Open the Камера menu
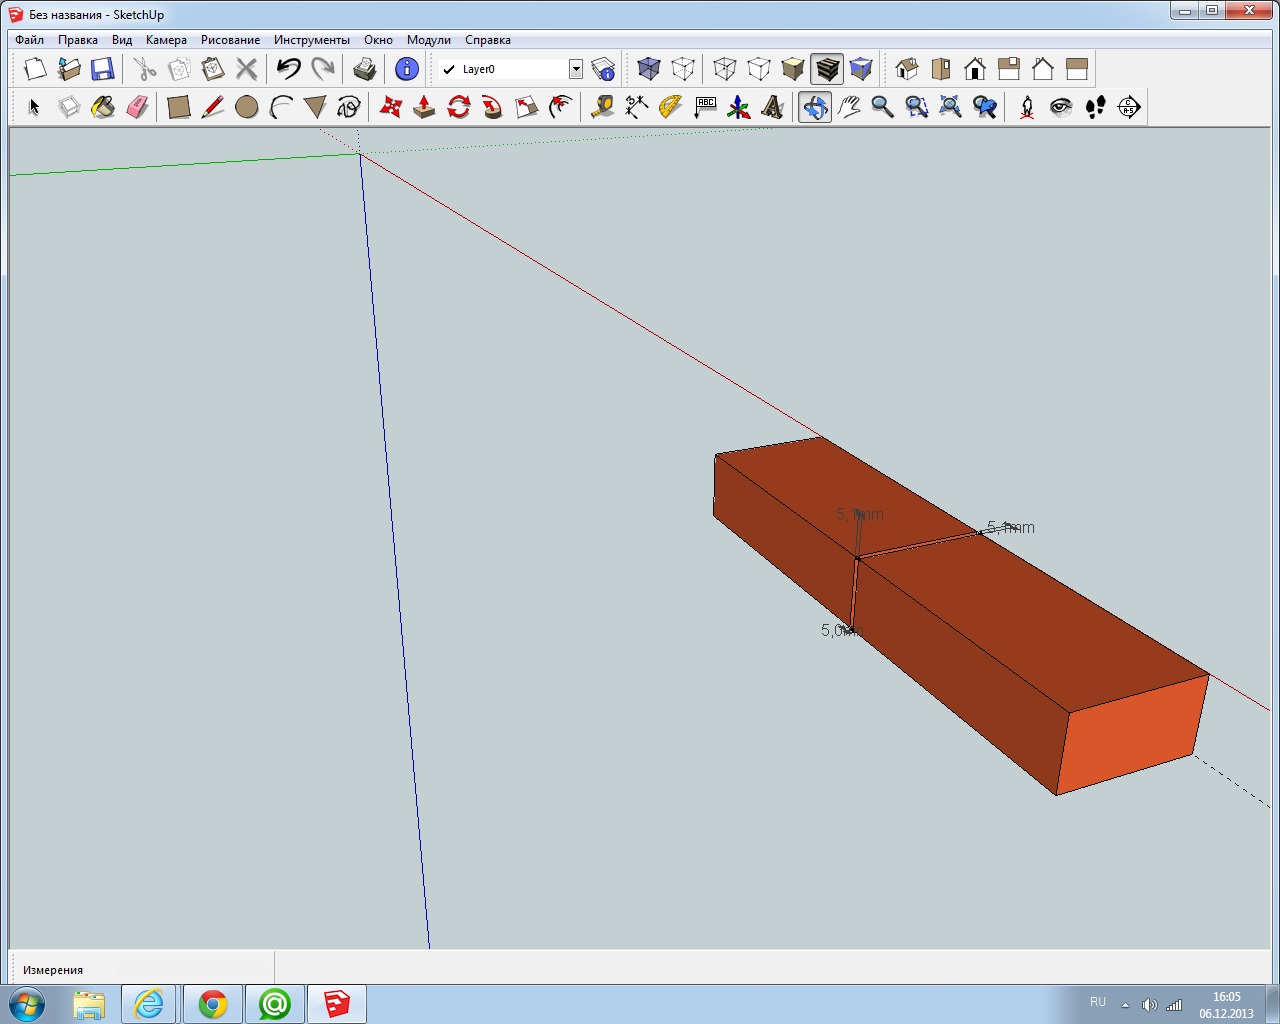 click(166, 40)
